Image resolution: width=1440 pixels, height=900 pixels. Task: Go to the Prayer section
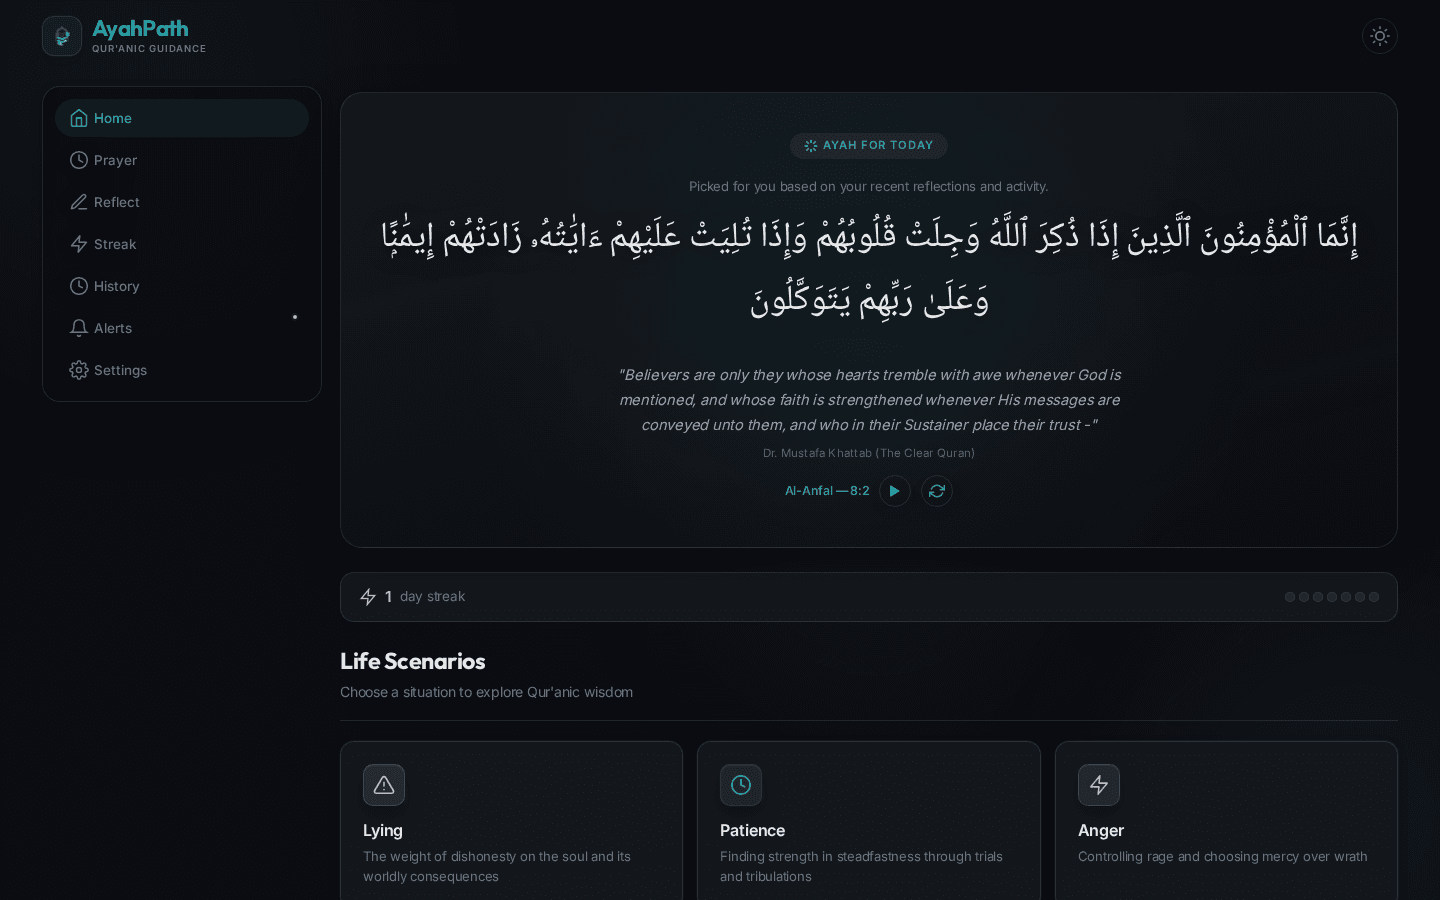coord(182,160)
